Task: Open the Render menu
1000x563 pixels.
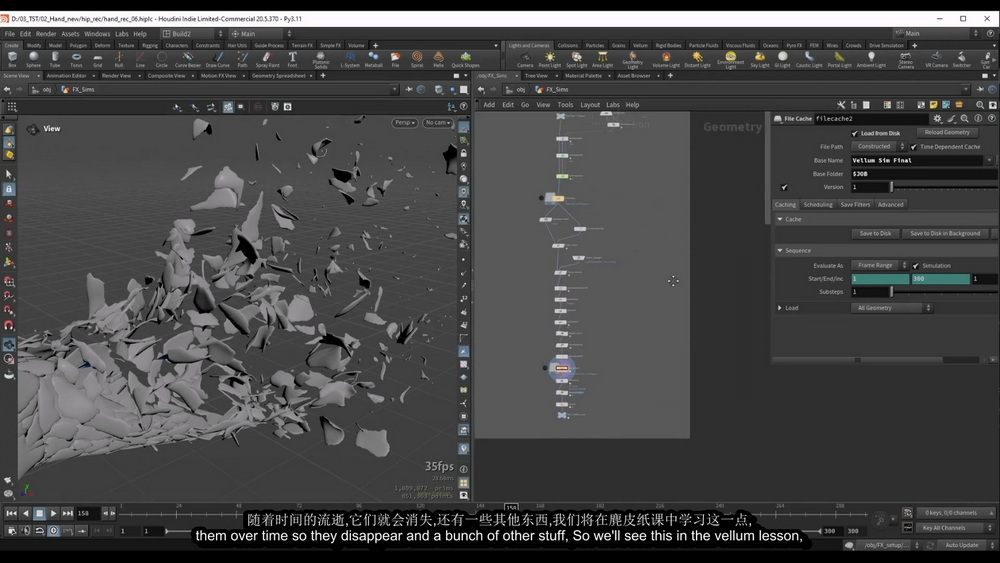Action: coord(46,34)
